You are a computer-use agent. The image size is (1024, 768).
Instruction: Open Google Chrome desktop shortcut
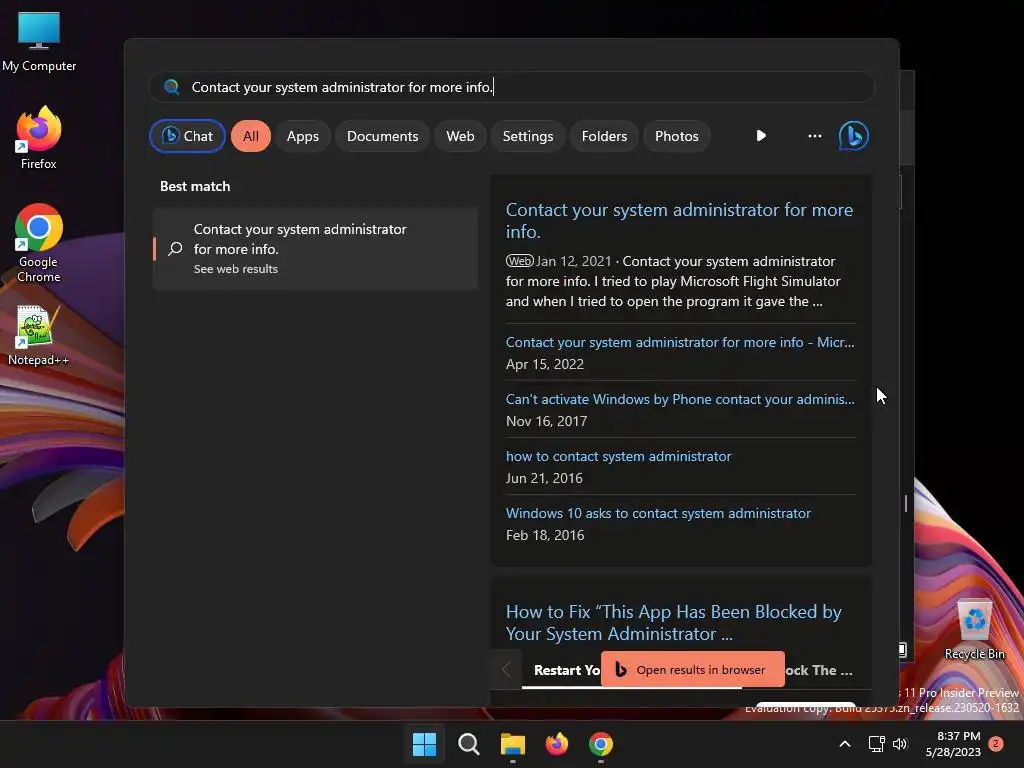[x=39, y=243]
